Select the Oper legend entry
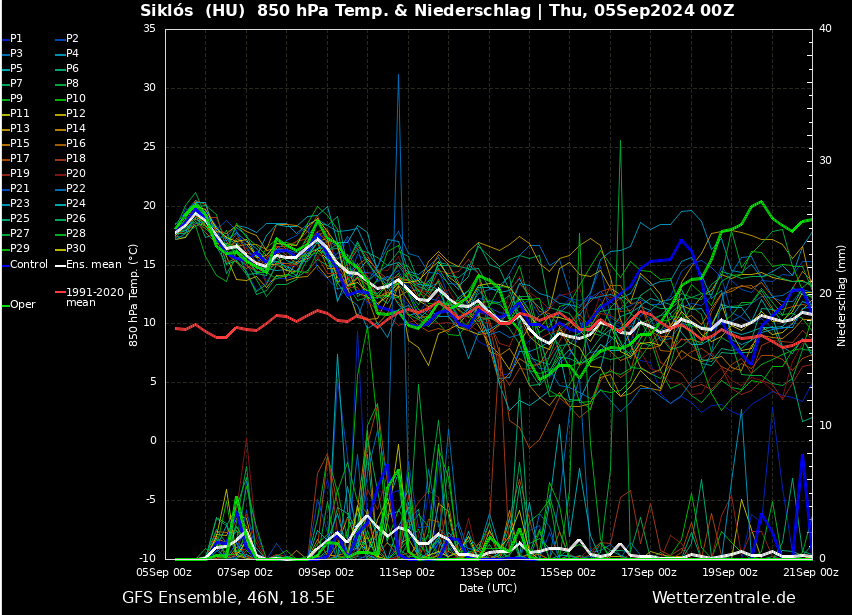852x615 pixels. pyautogui.click(x=22, y=304)
